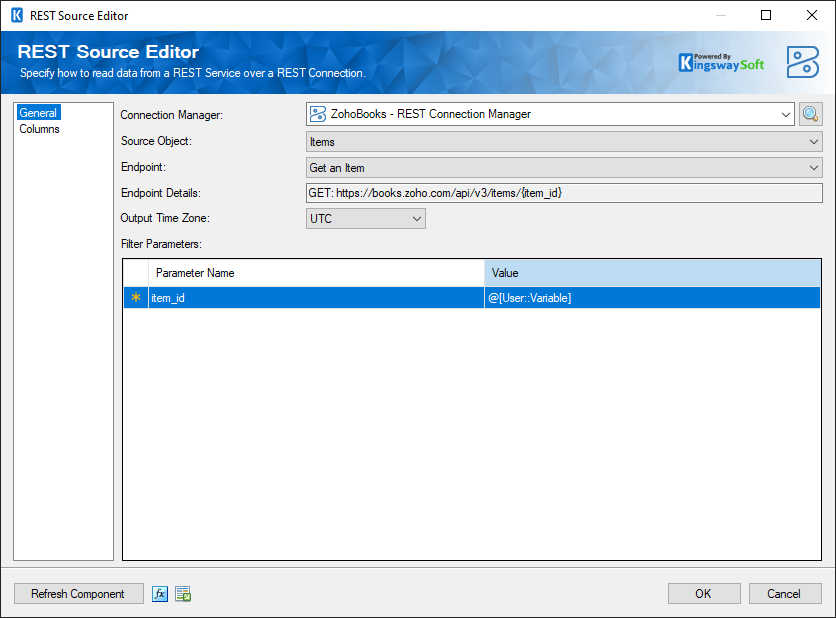Click the @[User::Variable] value cell

pos(653,298)
